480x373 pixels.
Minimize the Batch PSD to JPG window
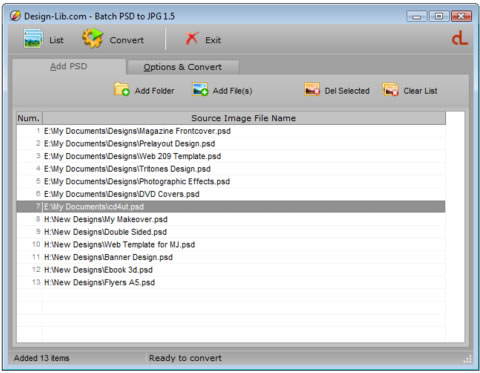tap(416, 16)
